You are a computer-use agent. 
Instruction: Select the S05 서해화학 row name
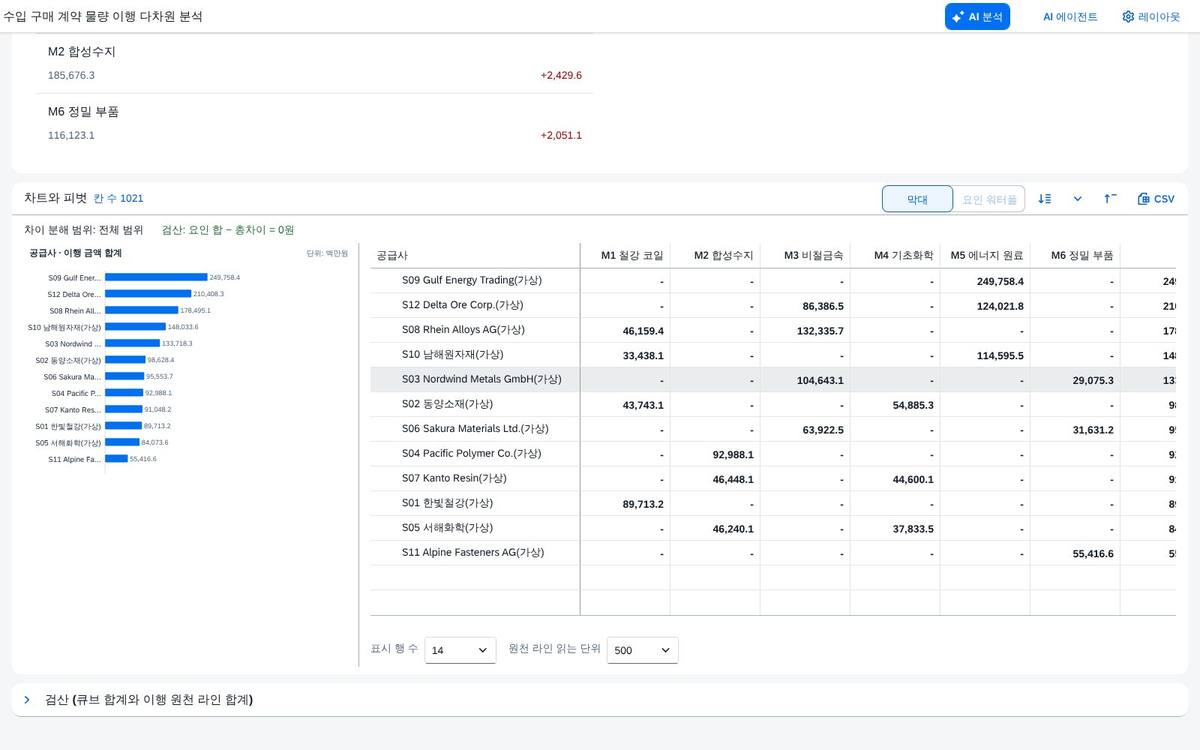pos(447,527)
